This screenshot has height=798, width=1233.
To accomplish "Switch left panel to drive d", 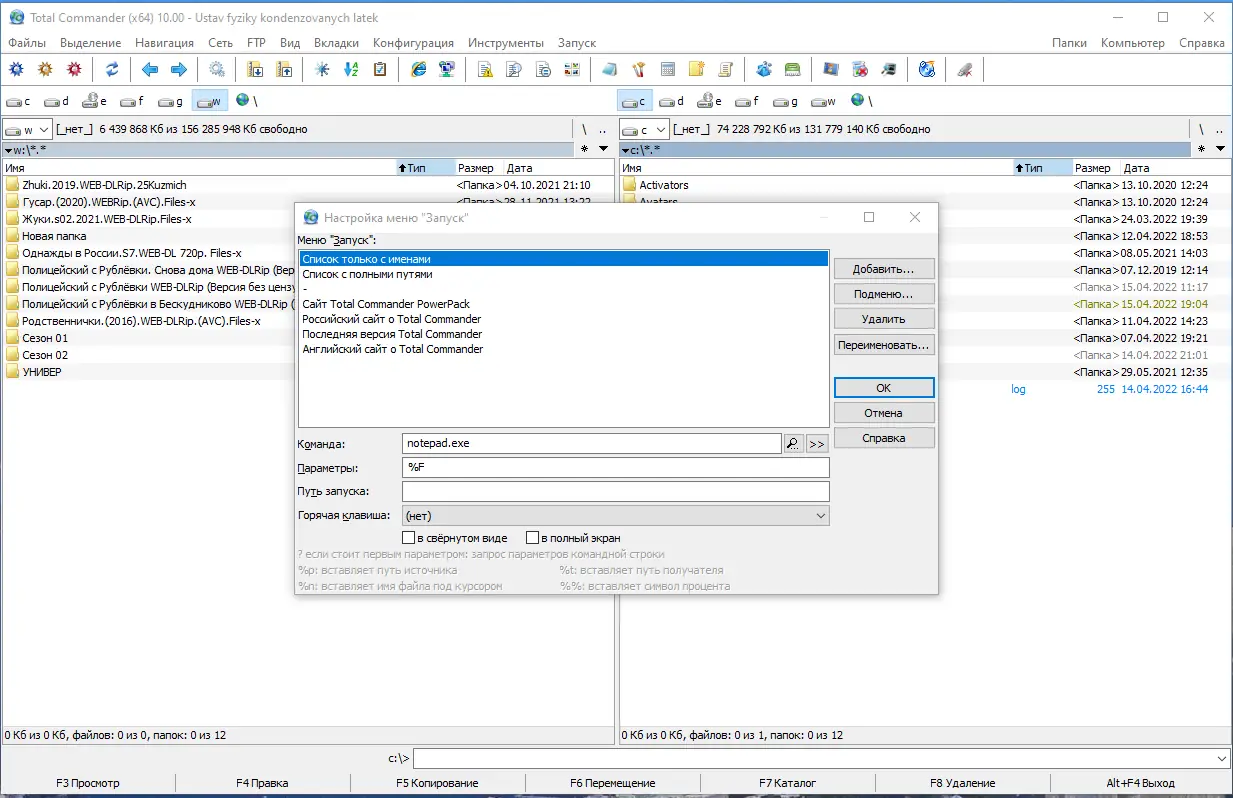I will [x=56, y=101].
